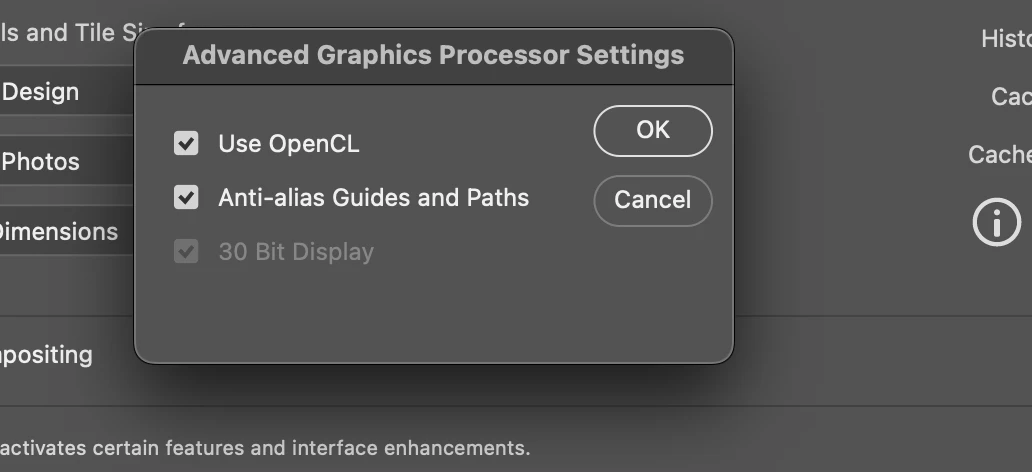The height and width of the screenshot is (472, 1032).
Task: Click the "Anti-alias Guides and Paths" label
Action: click(373, 197)
